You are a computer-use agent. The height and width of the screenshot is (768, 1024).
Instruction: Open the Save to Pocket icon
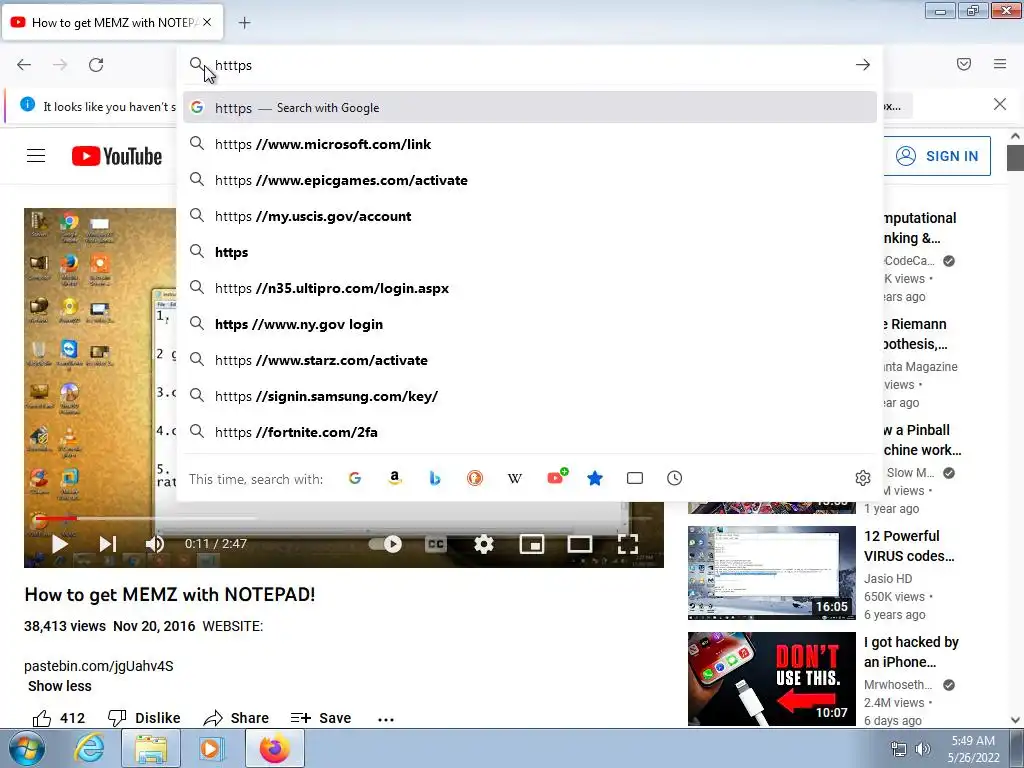(963, 64)
